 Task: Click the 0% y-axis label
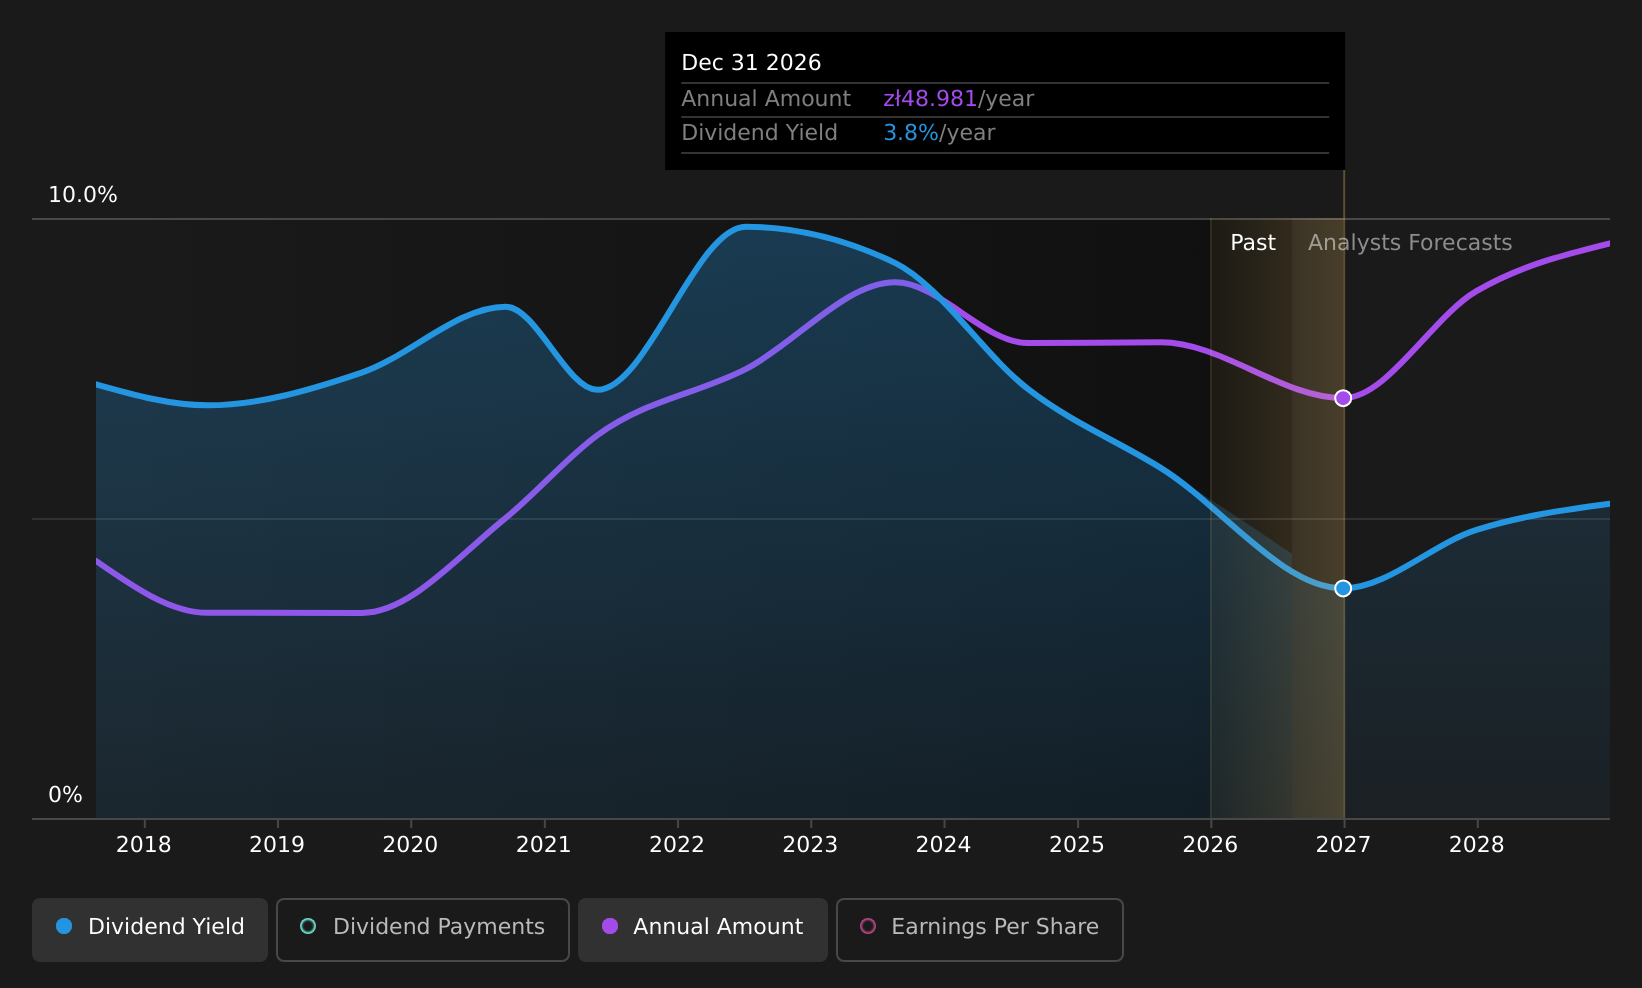coord(65,795)
